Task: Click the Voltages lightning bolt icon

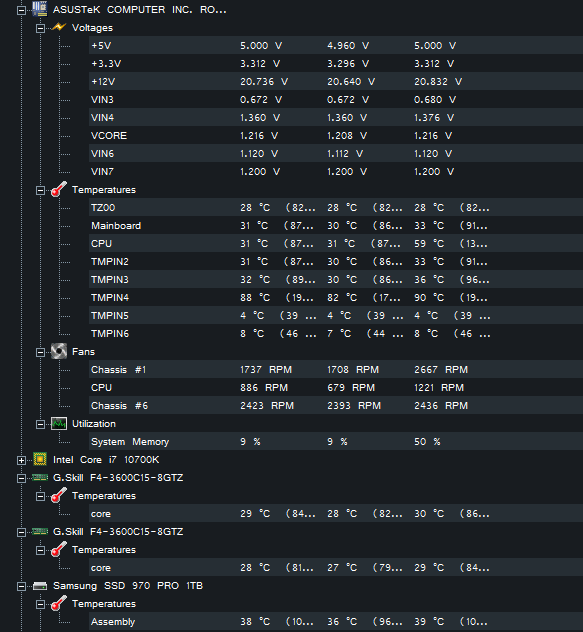Action: (59, 27)
